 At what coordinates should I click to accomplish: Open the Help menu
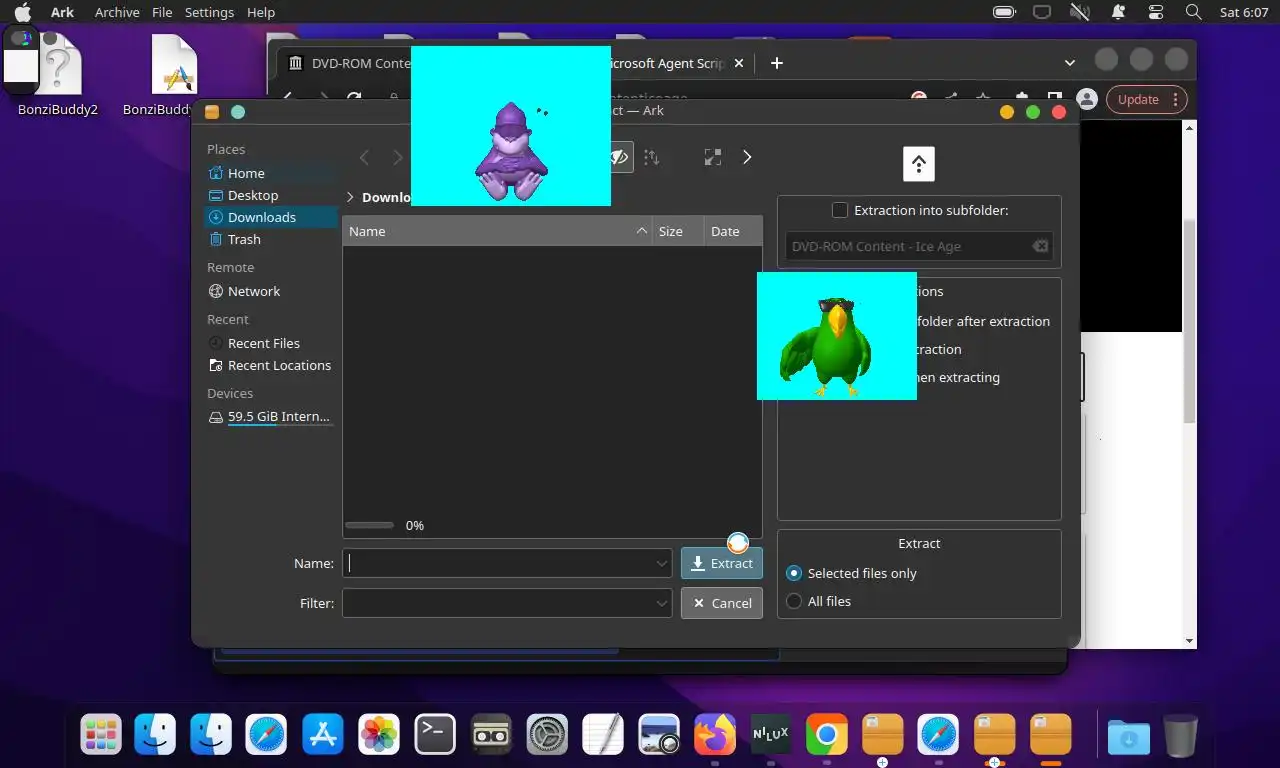click(x=261, y=12)
